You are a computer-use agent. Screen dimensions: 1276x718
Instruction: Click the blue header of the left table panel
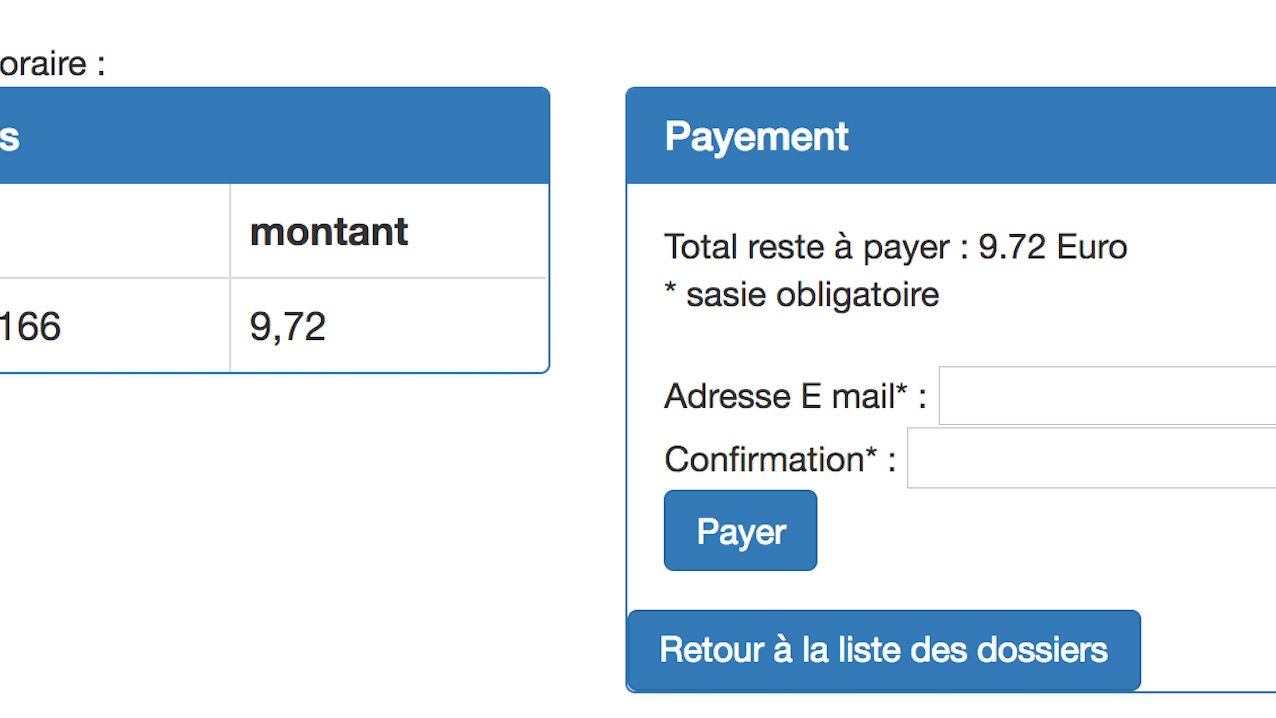[x=270, y=136]
